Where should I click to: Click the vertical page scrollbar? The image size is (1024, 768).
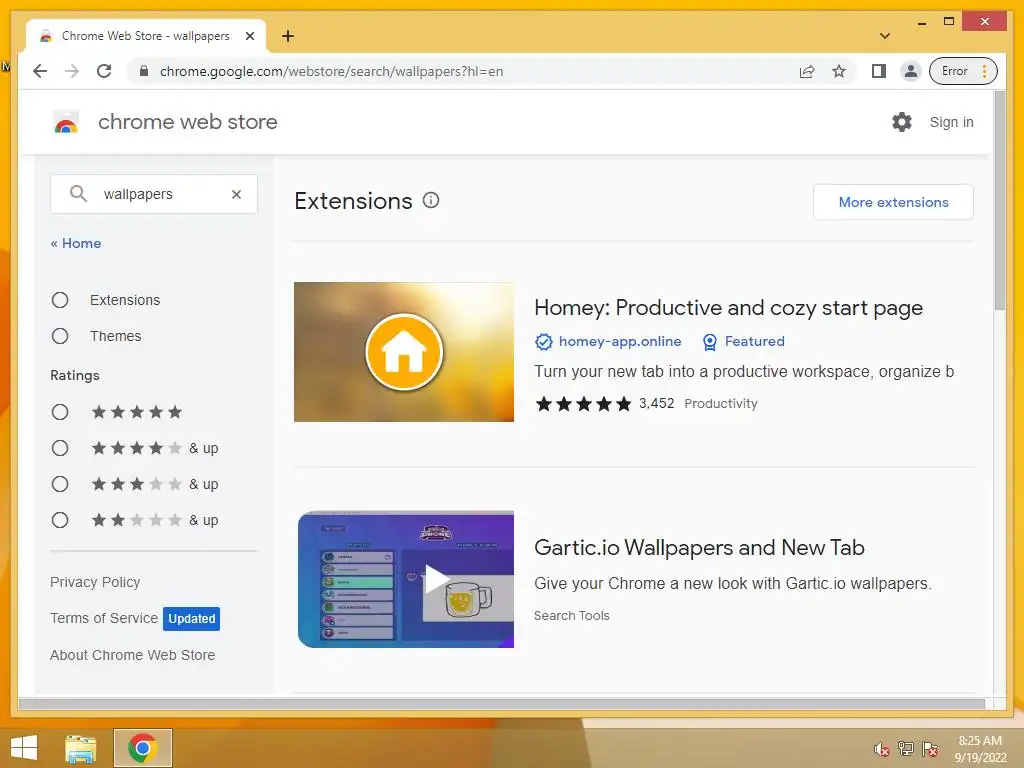[x=999, y=201]
